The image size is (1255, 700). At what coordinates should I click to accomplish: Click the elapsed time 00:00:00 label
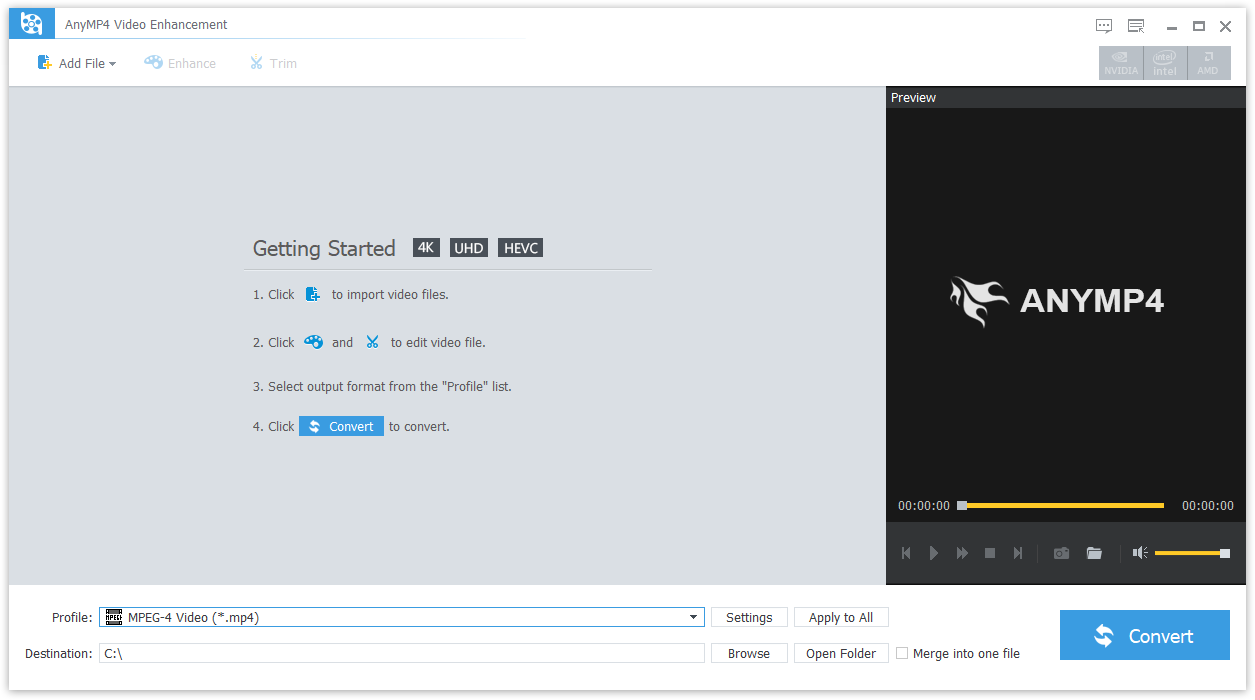pos(924,506)
